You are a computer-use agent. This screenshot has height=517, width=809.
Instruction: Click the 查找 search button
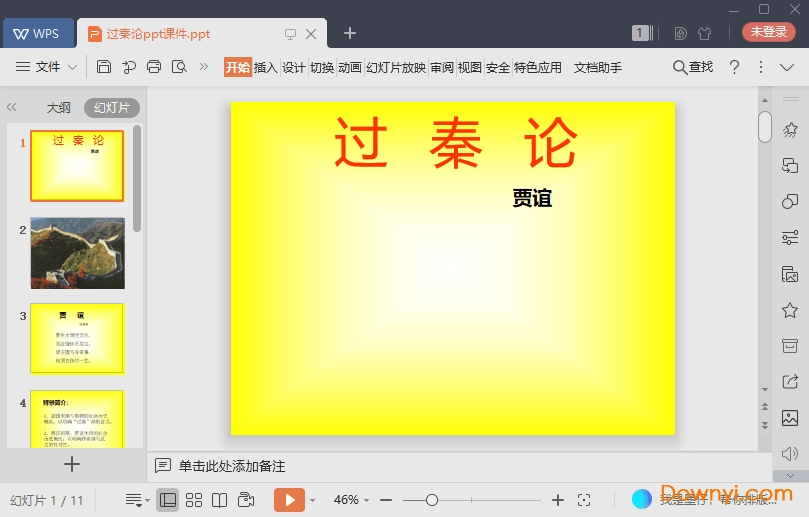click(693, 67)
